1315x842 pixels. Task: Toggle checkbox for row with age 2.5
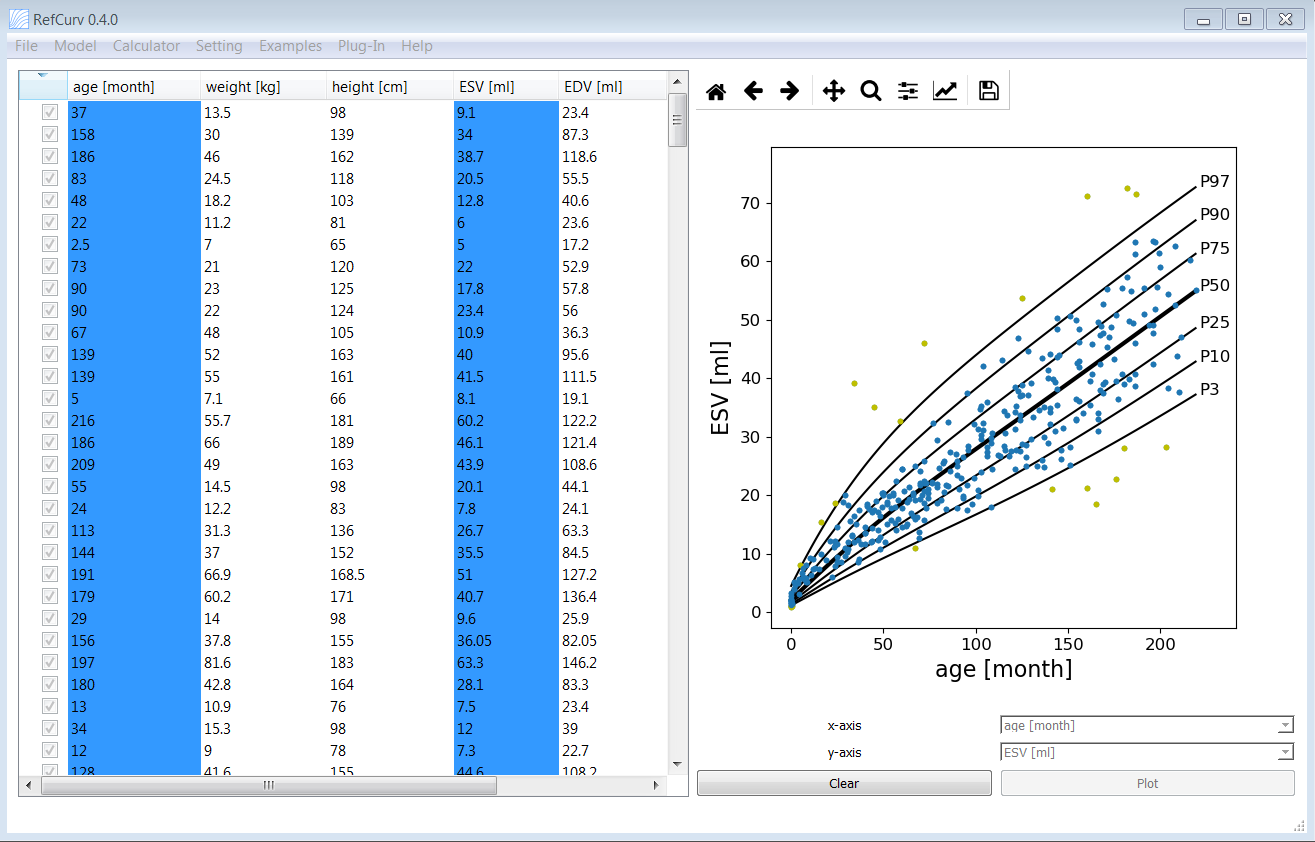pos(49,245)
